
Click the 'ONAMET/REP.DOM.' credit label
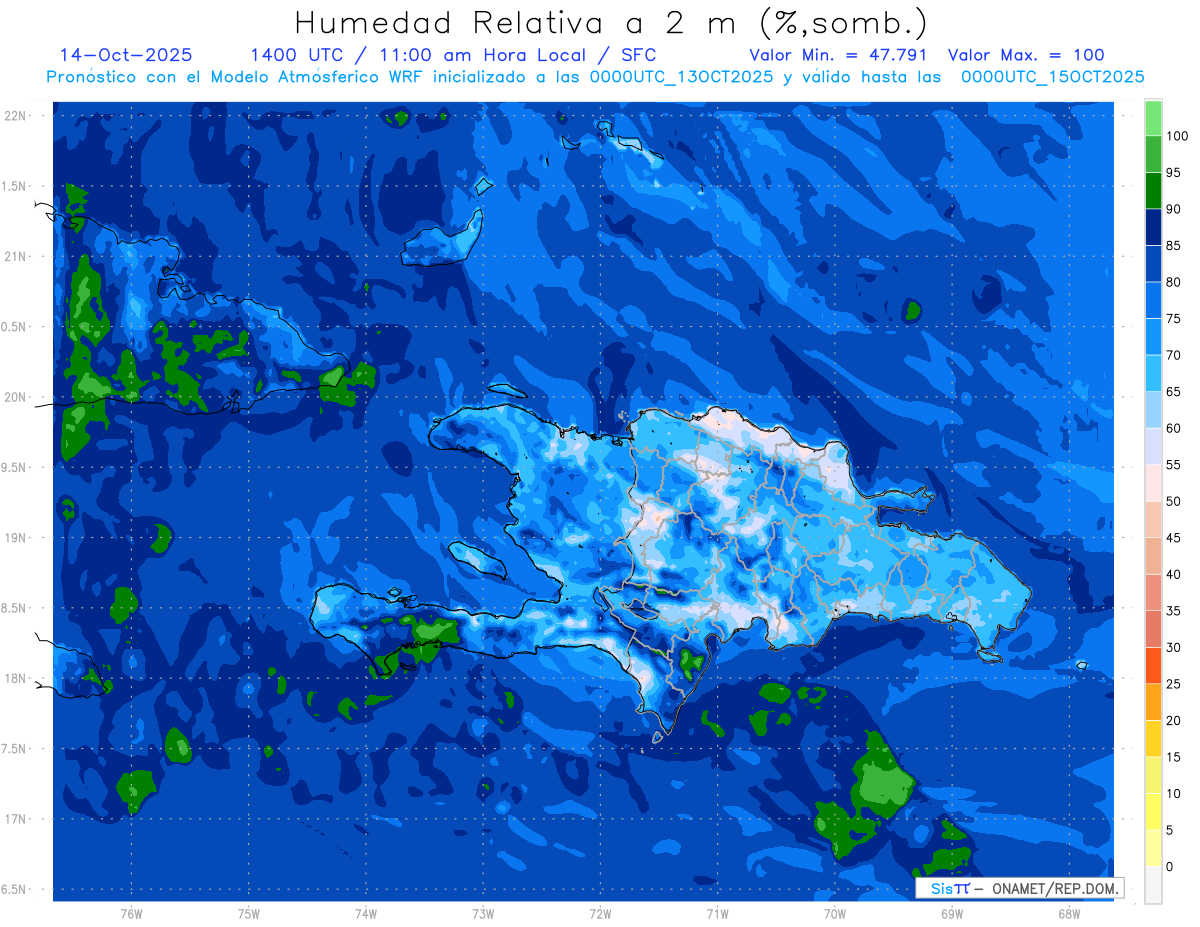tap(1056, 888)
